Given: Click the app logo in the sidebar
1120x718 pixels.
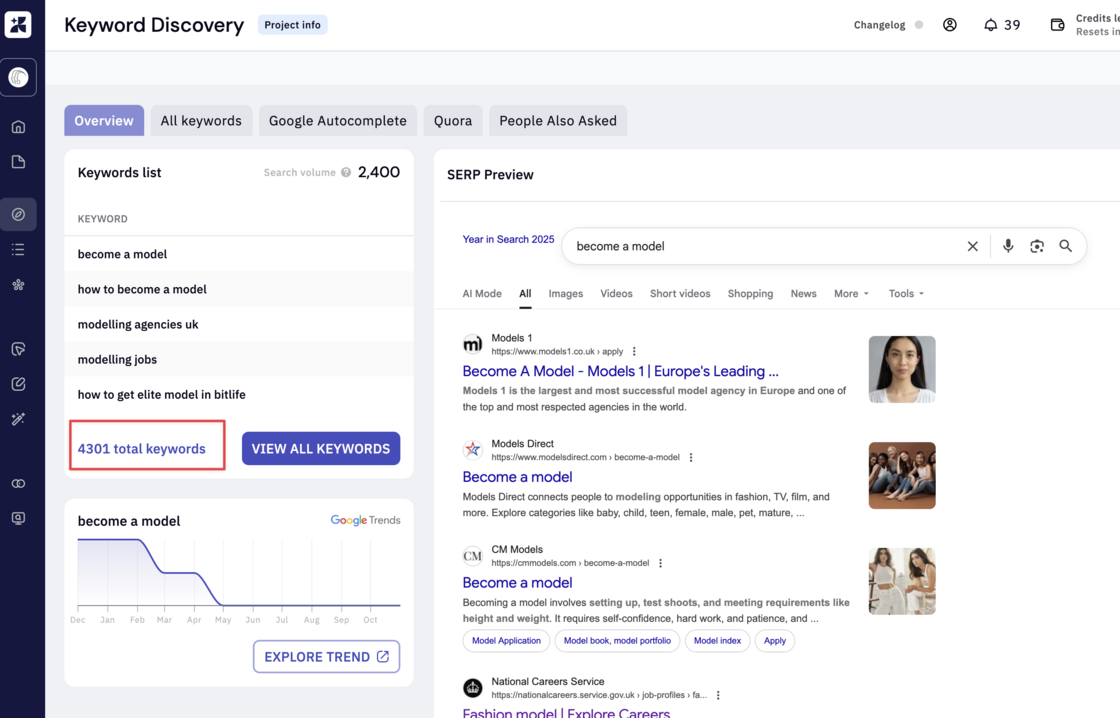Looking at the screenshot, I should click(18, 25).
